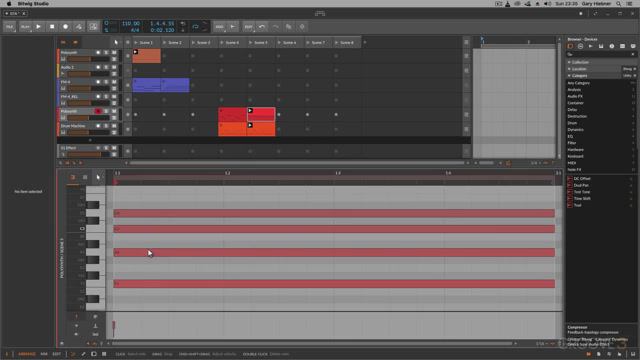640x360 pixels.
Task: Play the red Polysynth clip in Scene 5
Action: coord(250,111)
